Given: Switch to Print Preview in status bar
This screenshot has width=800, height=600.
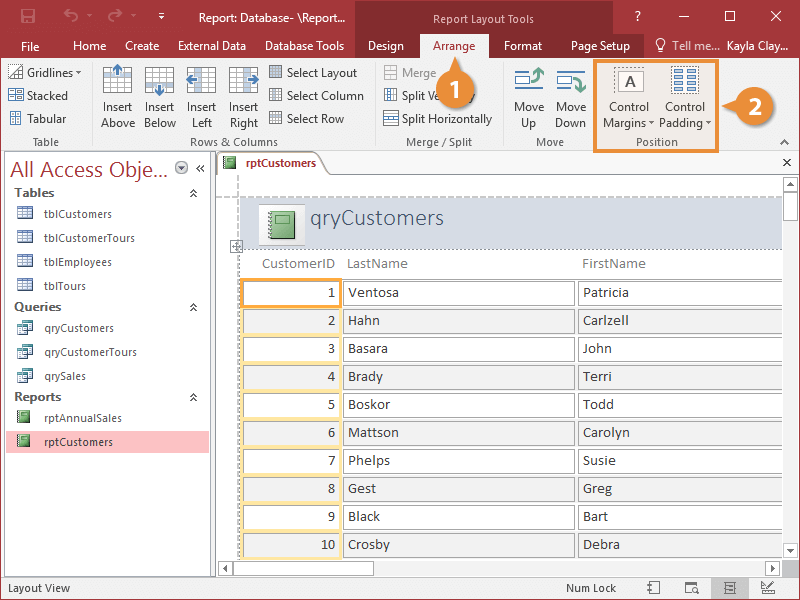Looking at the screenshot, I should pyautogui.click(x=691, y=588).
